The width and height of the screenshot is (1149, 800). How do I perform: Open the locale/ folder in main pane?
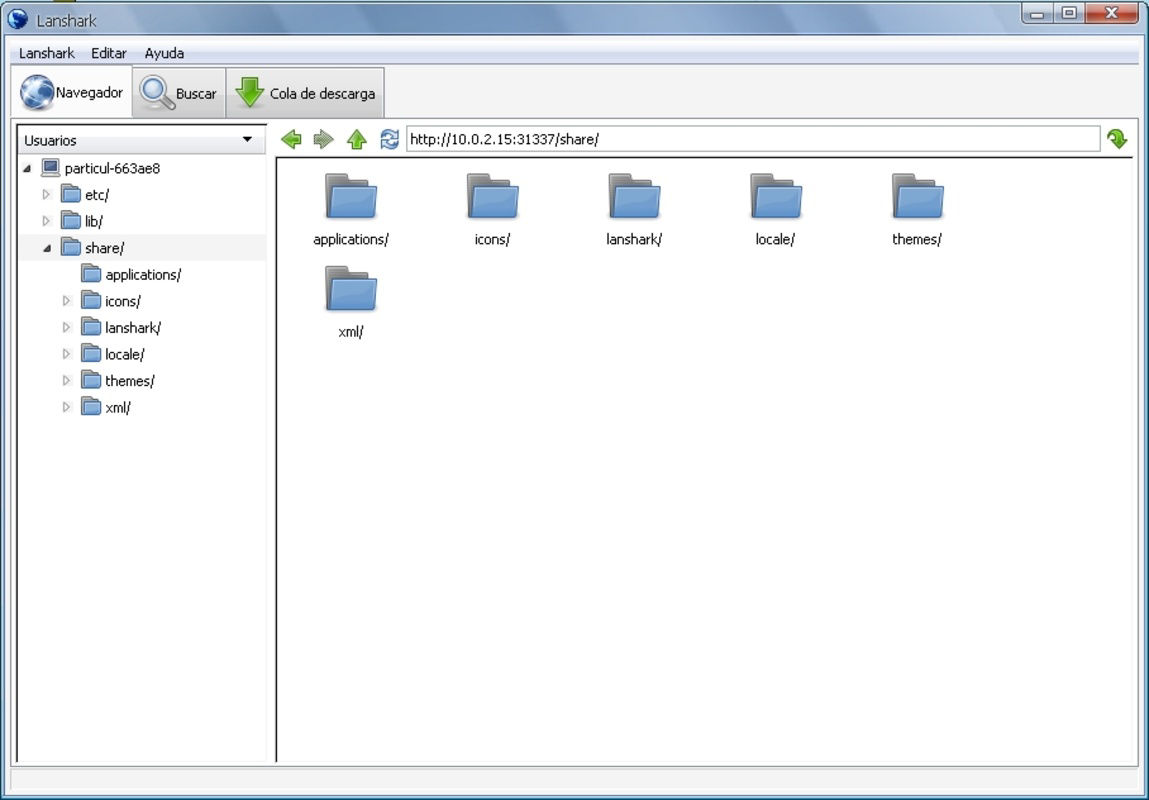coord(775,196)
